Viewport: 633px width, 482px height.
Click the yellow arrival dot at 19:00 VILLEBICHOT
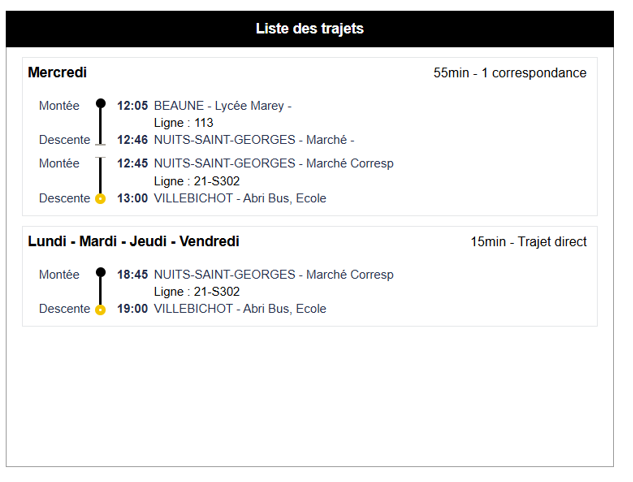click(x=100, y=310)
